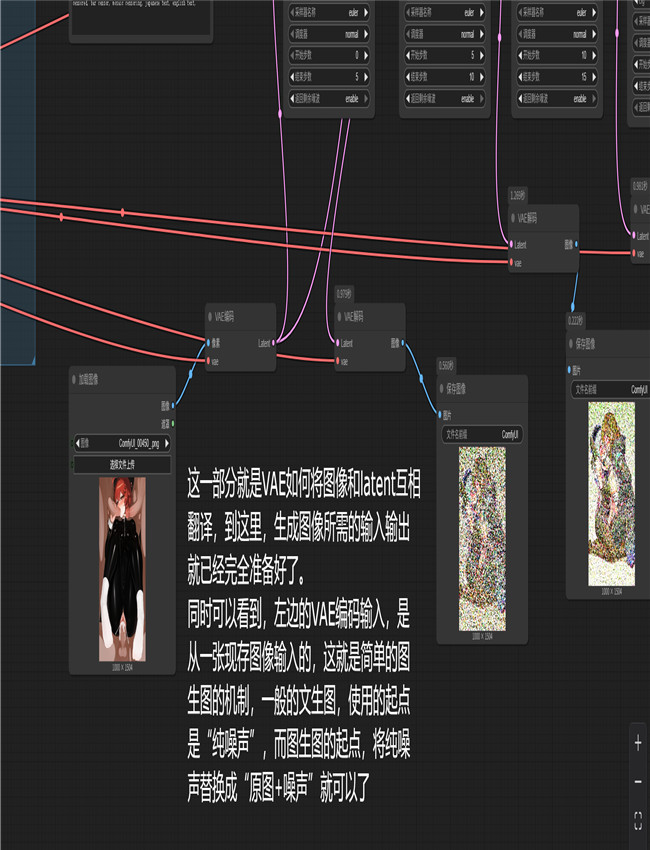The width and height of the screenshot is (650, 850).
Task: Click the fit view icon
Action: coord(638,821)
